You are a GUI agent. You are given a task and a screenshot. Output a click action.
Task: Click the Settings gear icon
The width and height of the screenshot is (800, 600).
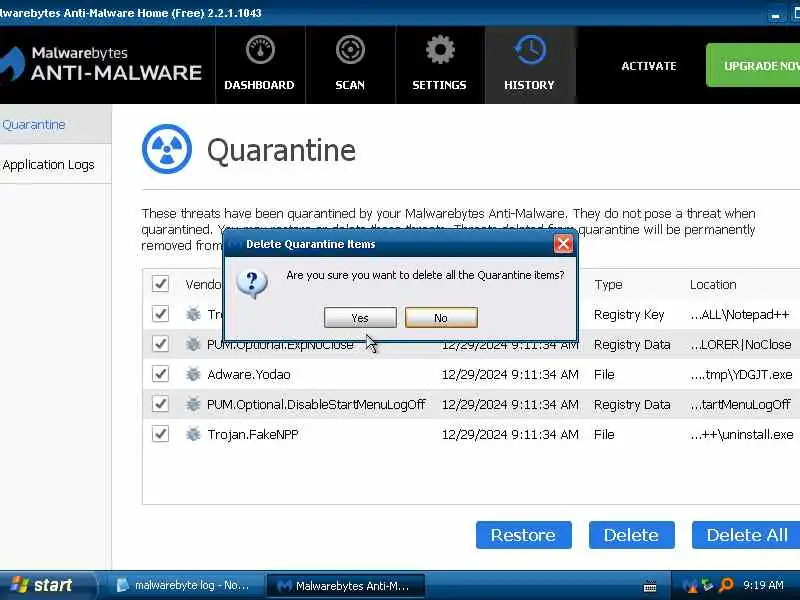tap(440, 49)
